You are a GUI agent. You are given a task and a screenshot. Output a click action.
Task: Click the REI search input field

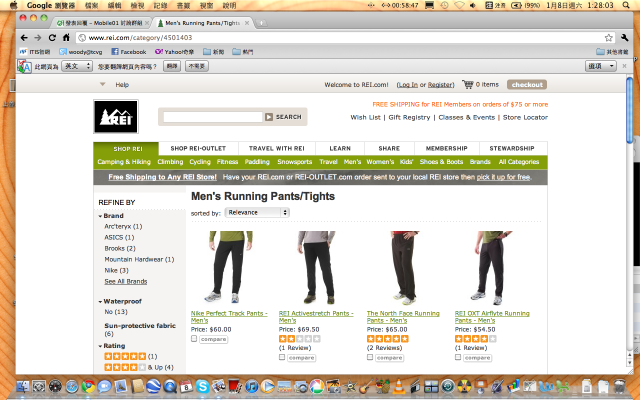pos(213,117)
